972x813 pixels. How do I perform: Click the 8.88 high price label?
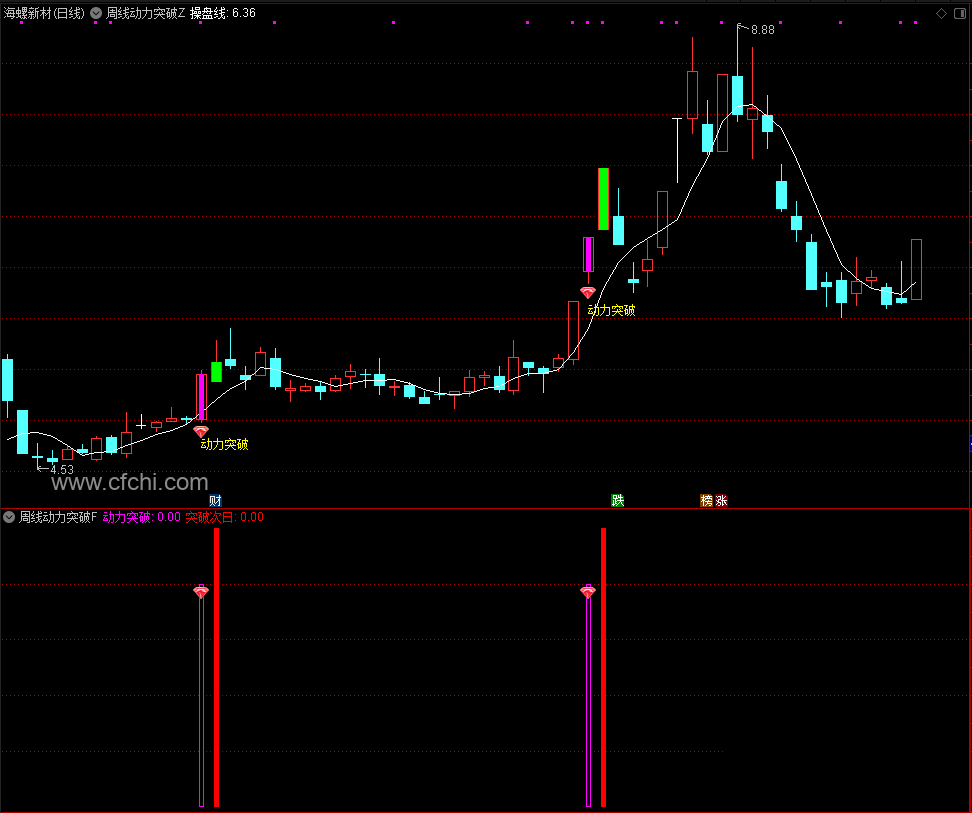[x=762, y=30]
